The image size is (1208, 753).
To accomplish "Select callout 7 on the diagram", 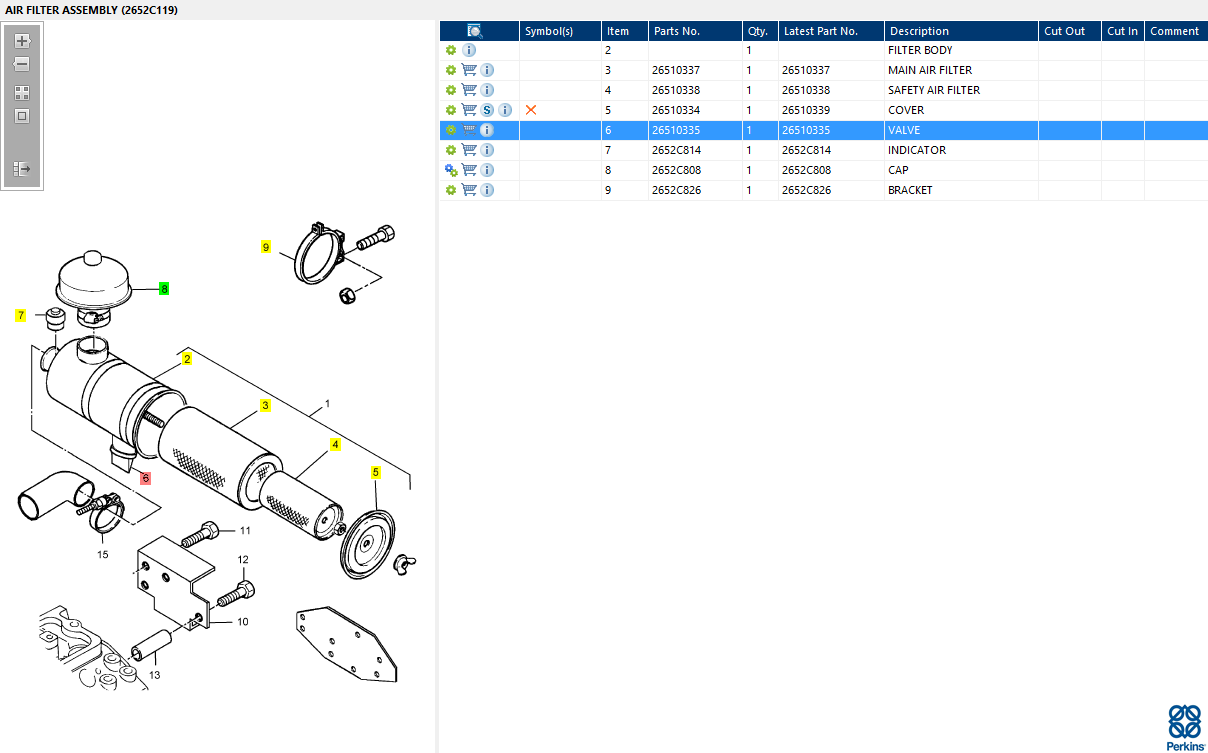I will click(x=21, y=316).
